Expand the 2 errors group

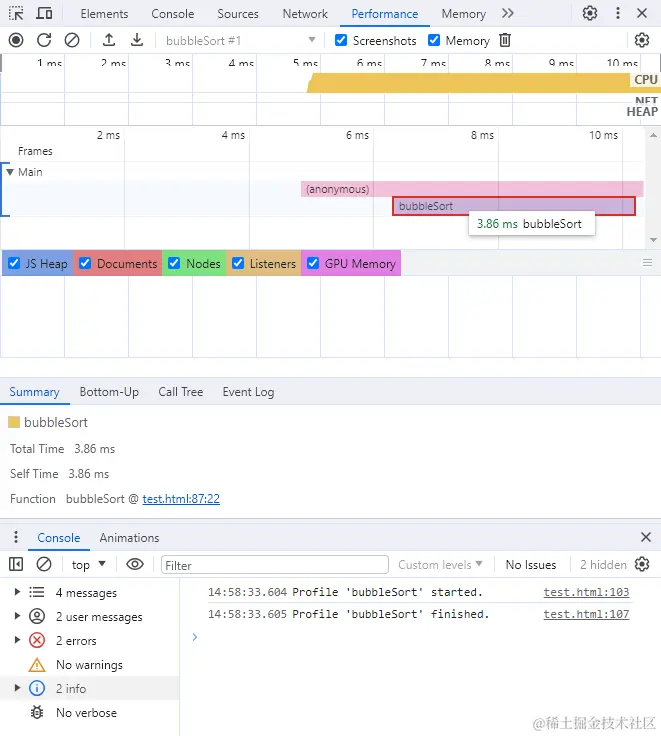click(x=17, y=640)
